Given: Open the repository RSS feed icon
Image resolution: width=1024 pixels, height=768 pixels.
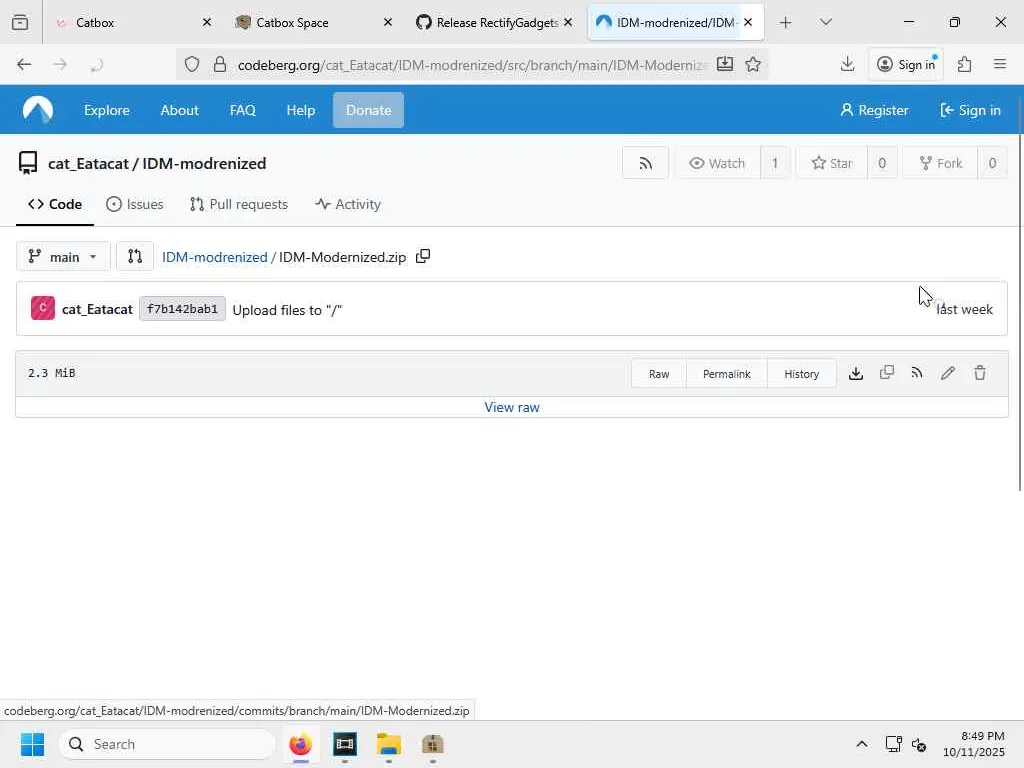Looking at the screenshot, I should click(645, 163).
